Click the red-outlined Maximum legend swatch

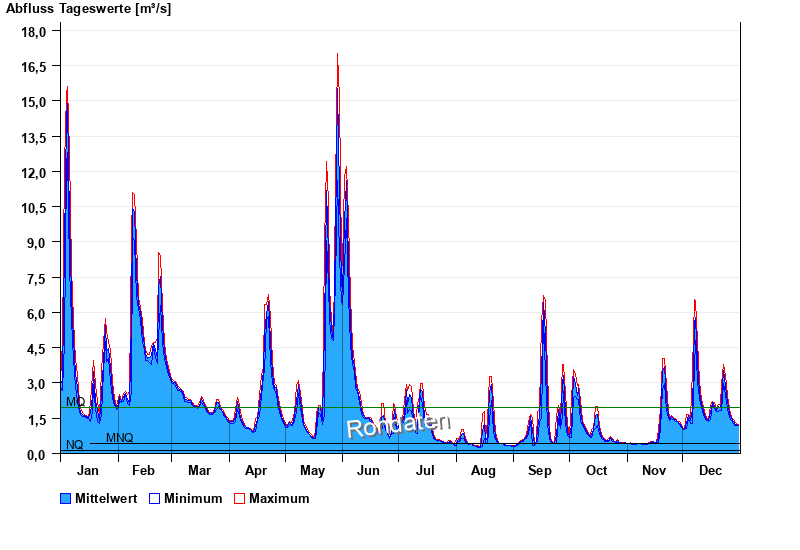pyautogui.click(x=239, y=498)
